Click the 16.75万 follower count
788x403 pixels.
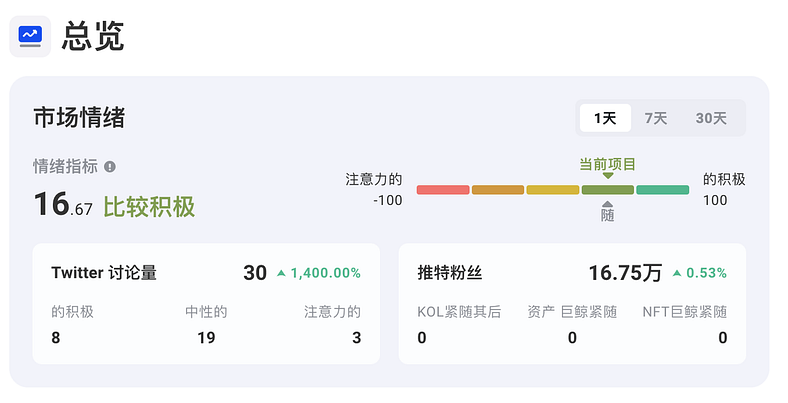625,273
